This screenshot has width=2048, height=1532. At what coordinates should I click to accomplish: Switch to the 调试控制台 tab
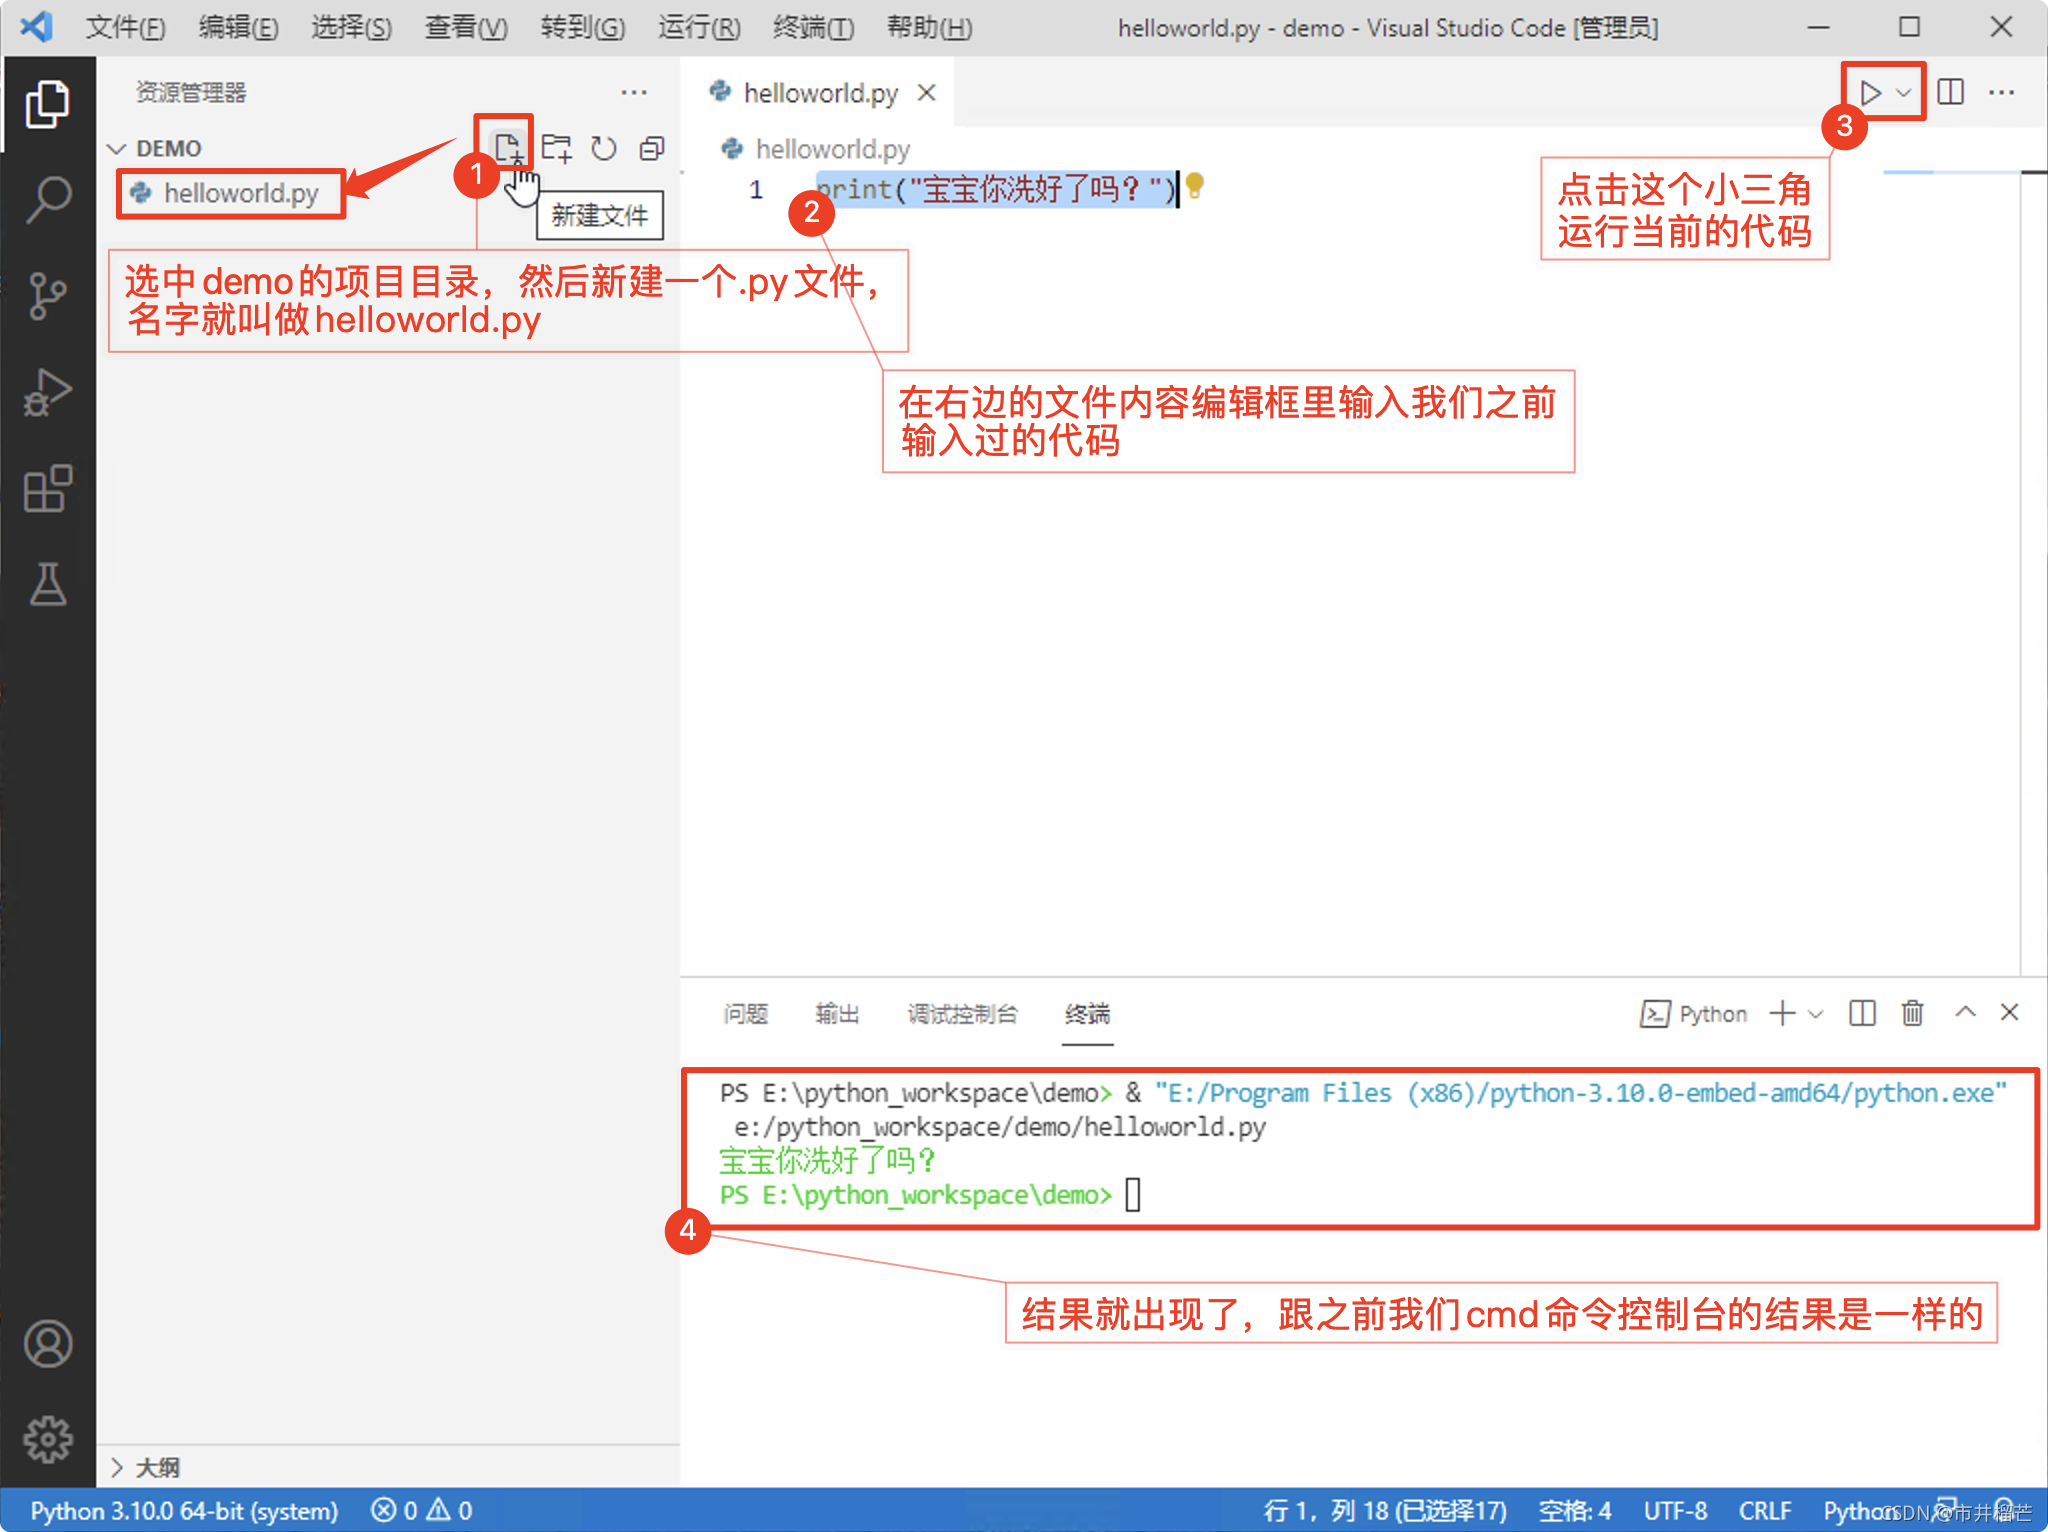(962, 1014)
